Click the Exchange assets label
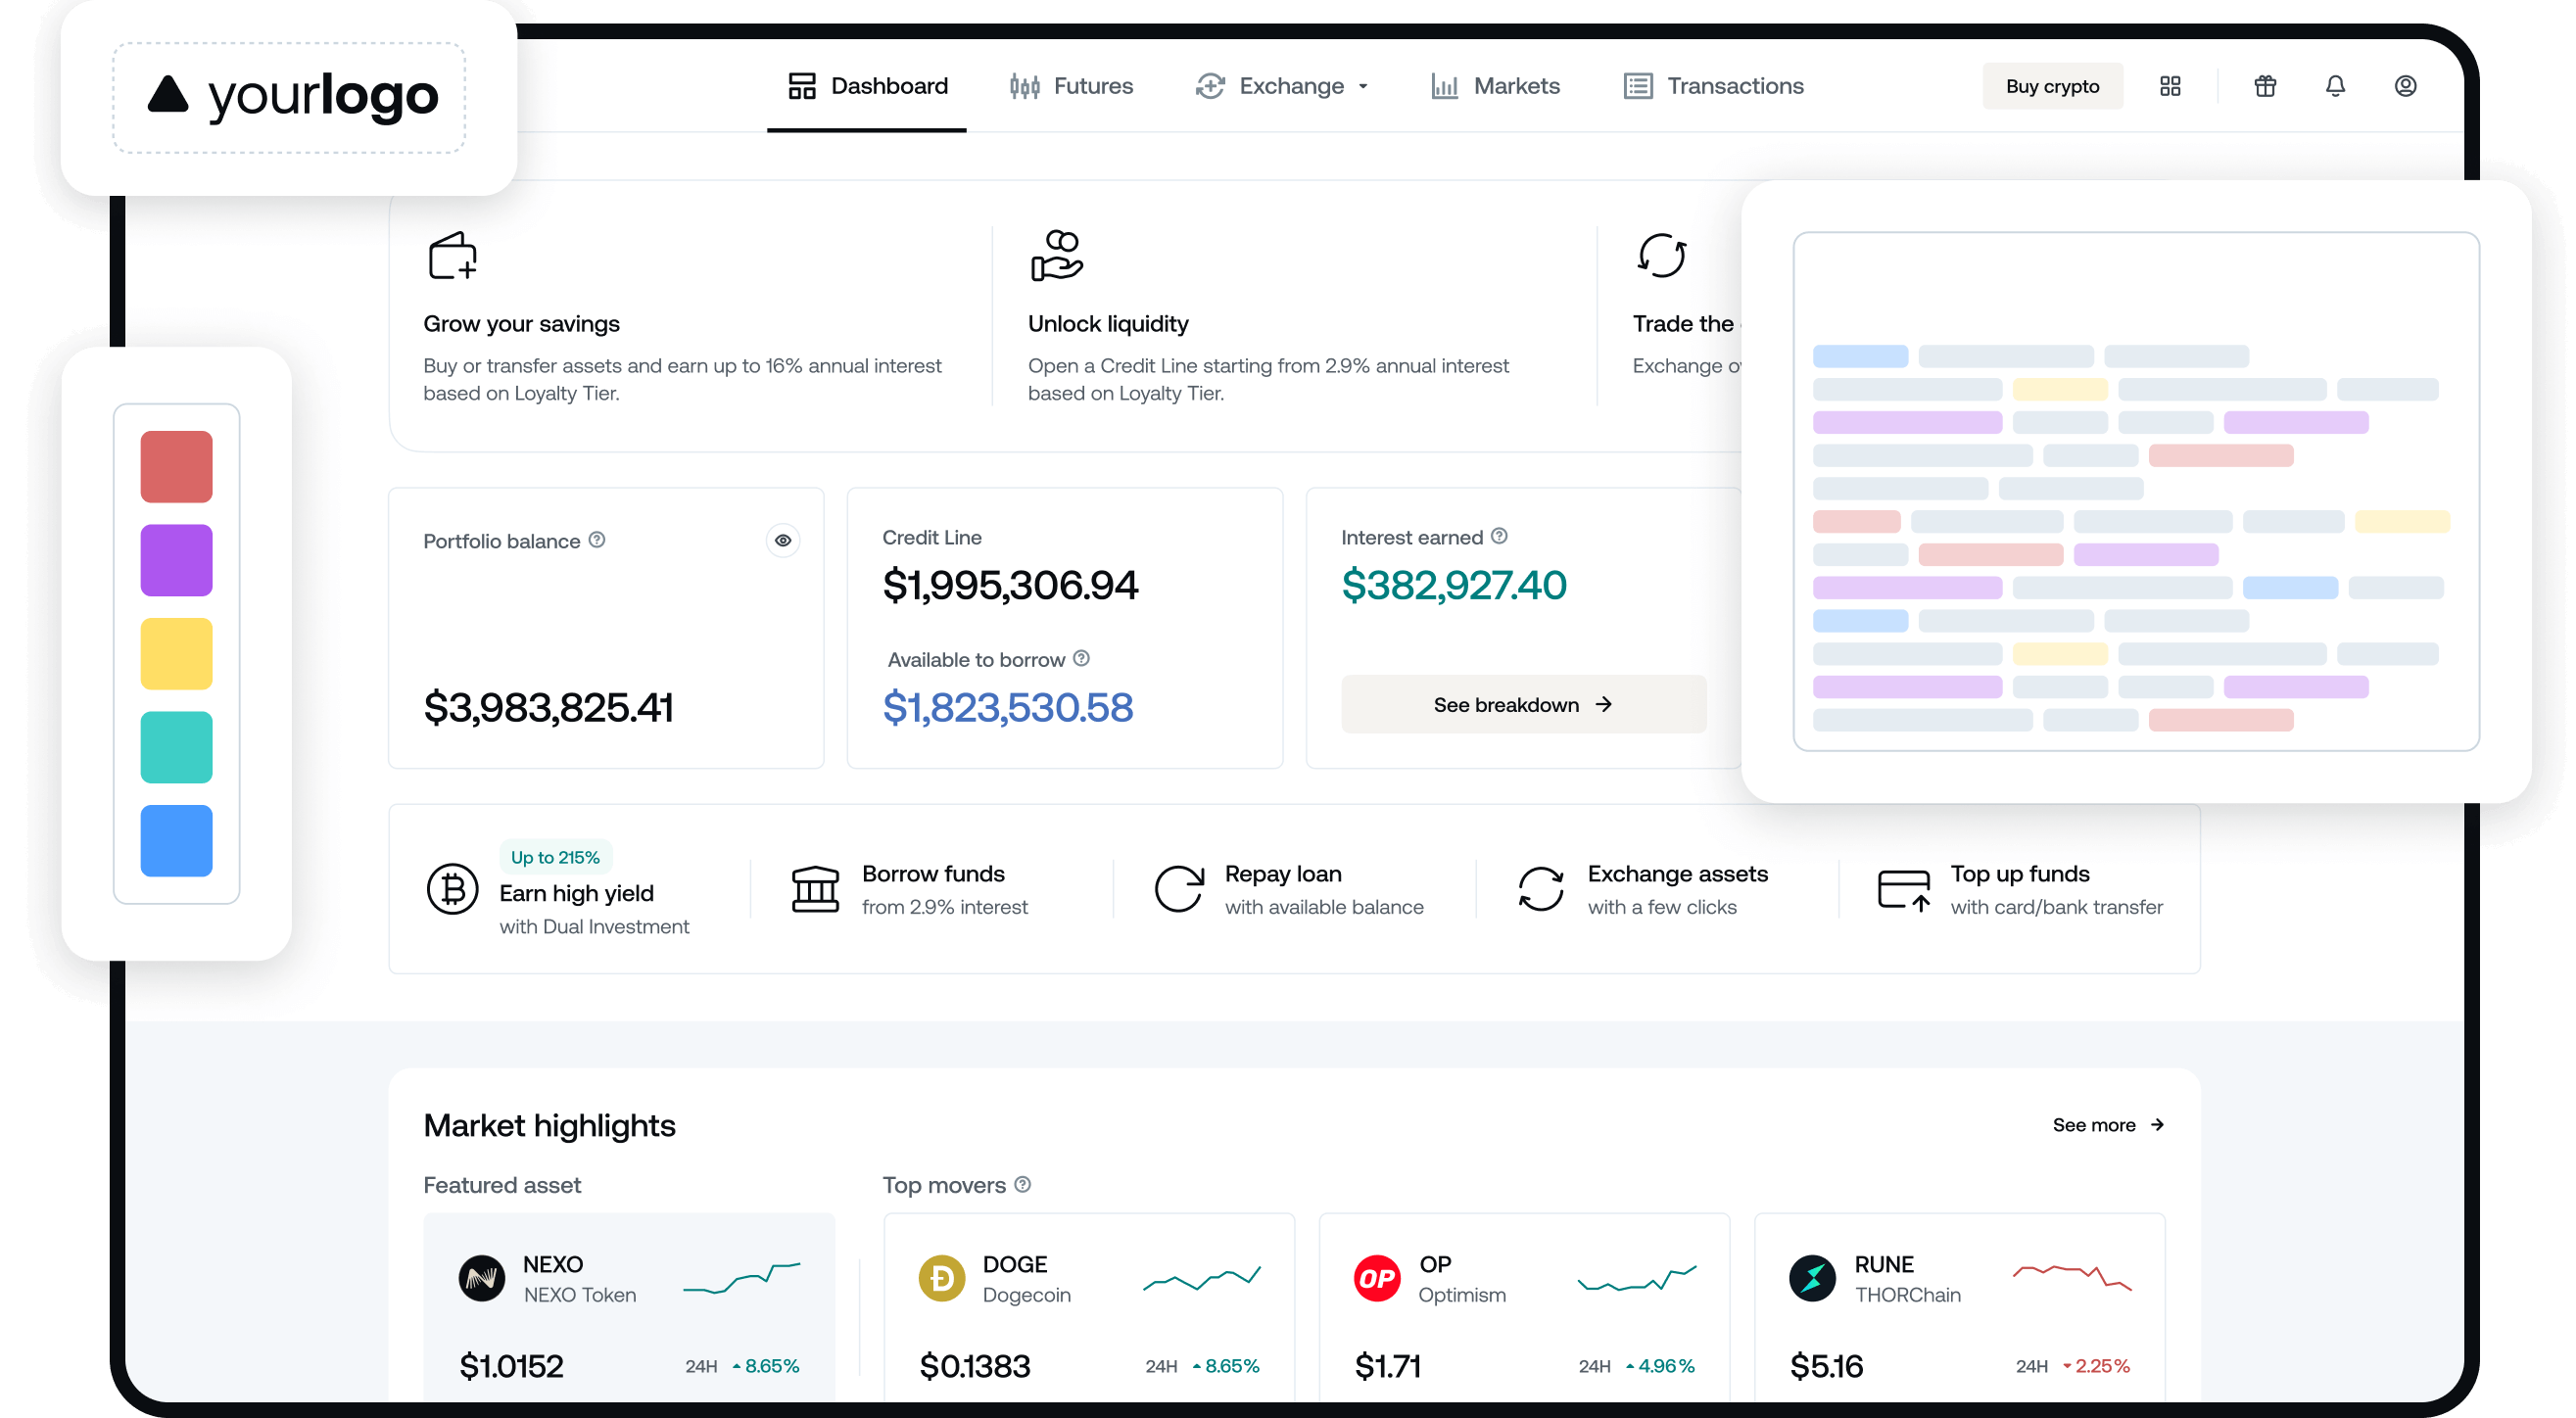The height and width of the screenshot is (1418, 2576). pyautogui.click(x=1677, y=873)
